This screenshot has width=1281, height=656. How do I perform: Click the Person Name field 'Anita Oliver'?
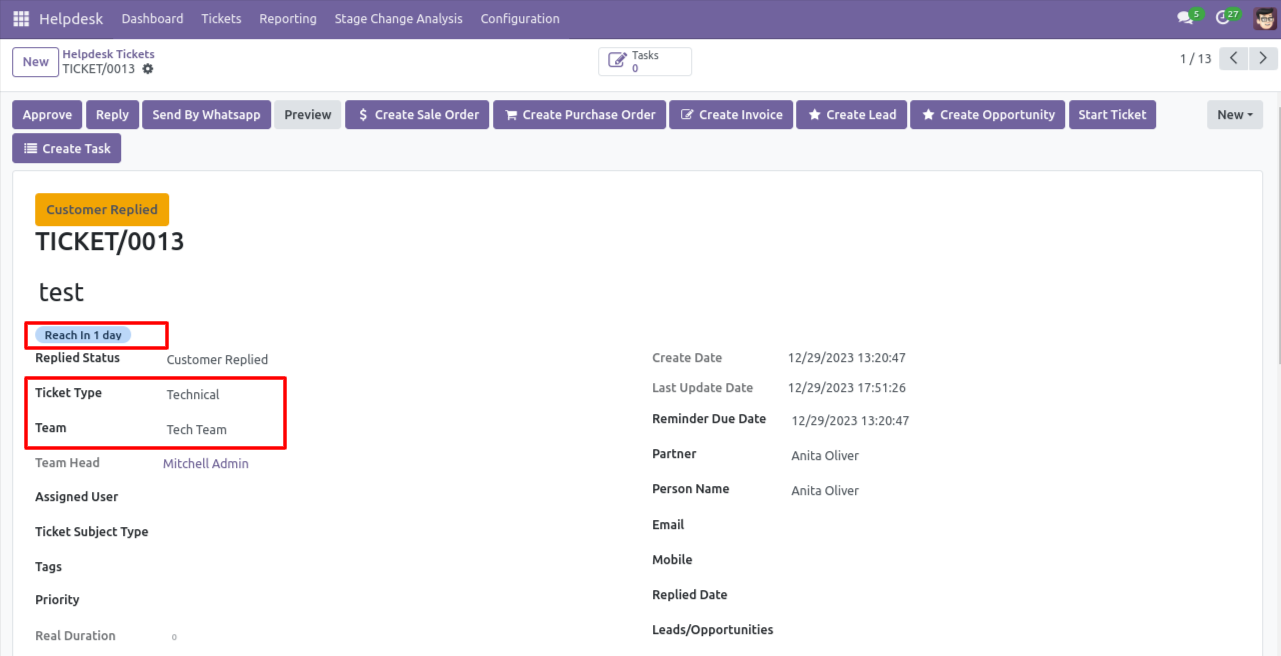[825, 491]
